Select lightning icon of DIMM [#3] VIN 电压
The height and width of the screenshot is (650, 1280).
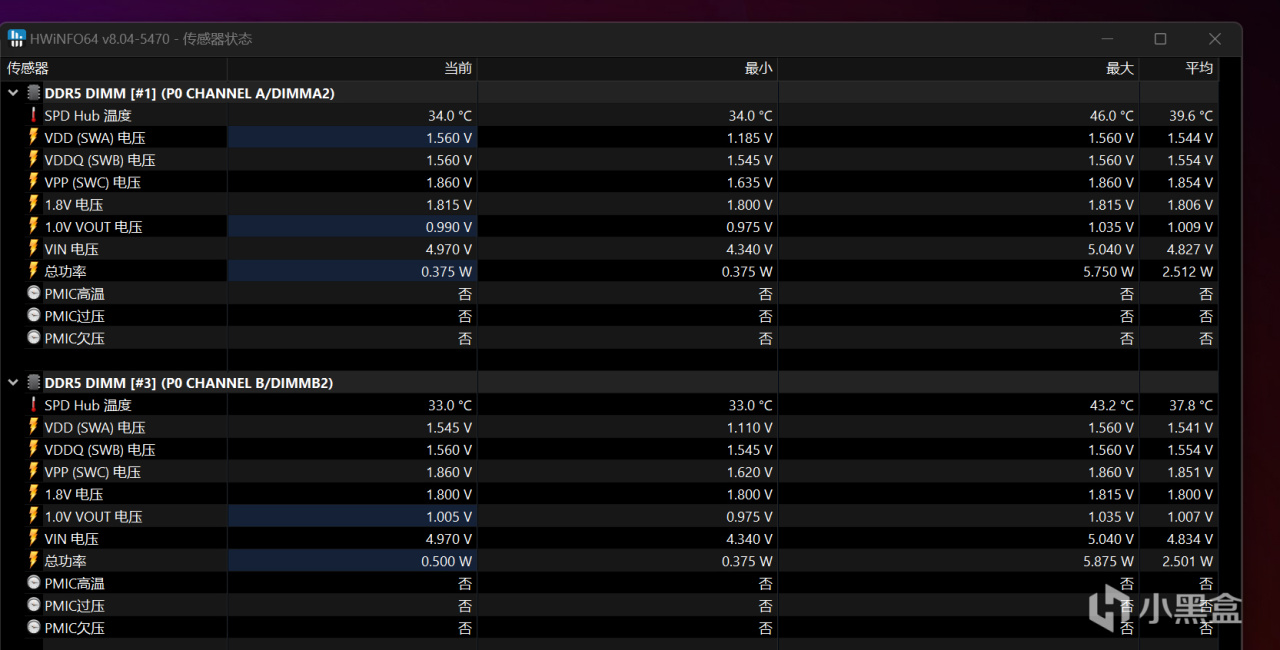click(34, 539)
